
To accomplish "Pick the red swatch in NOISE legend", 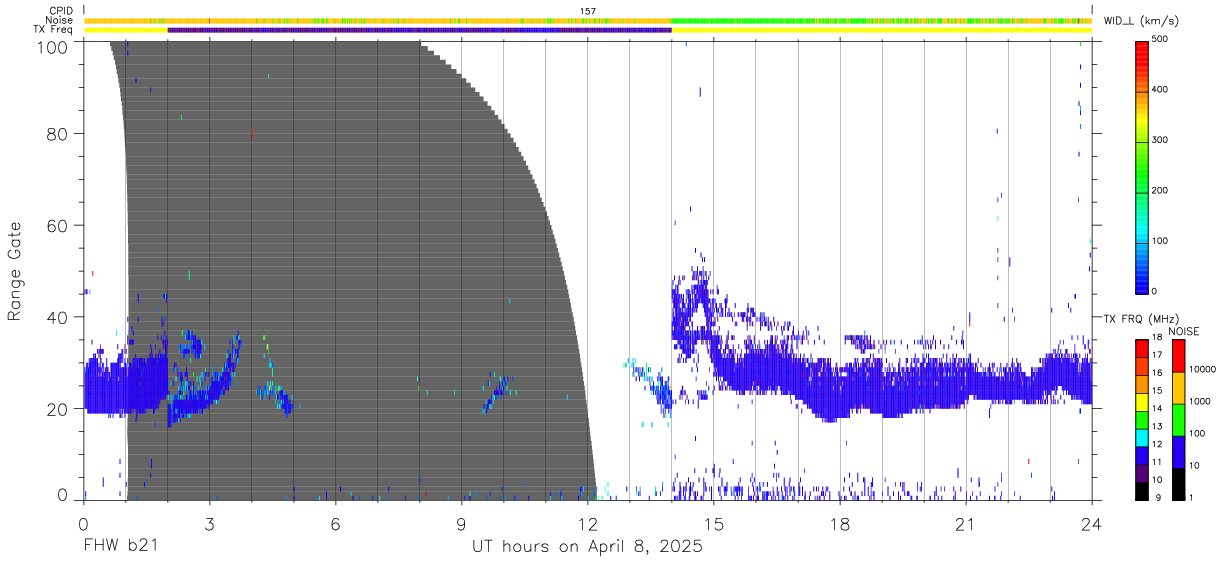I will [1178, 356].
